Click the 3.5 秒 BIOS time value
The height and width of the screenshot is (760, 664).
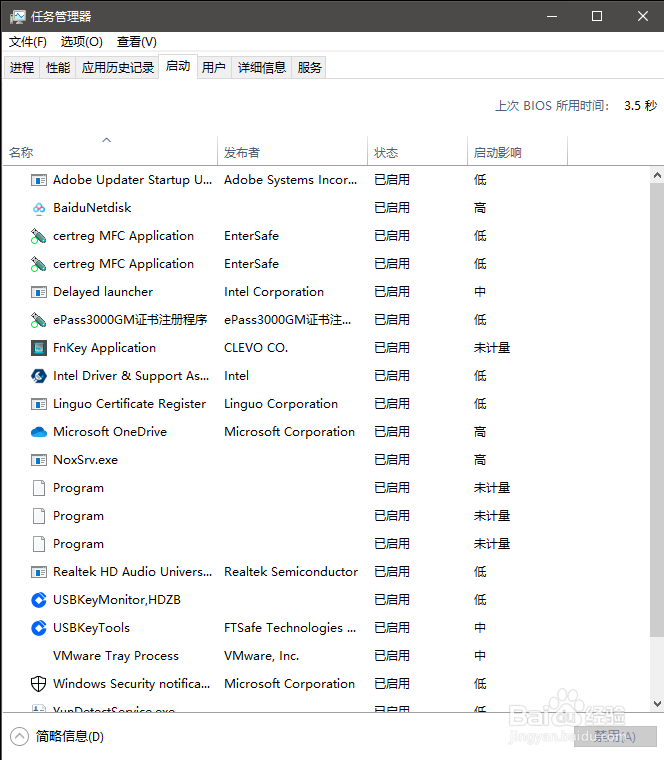pos(640,106)
